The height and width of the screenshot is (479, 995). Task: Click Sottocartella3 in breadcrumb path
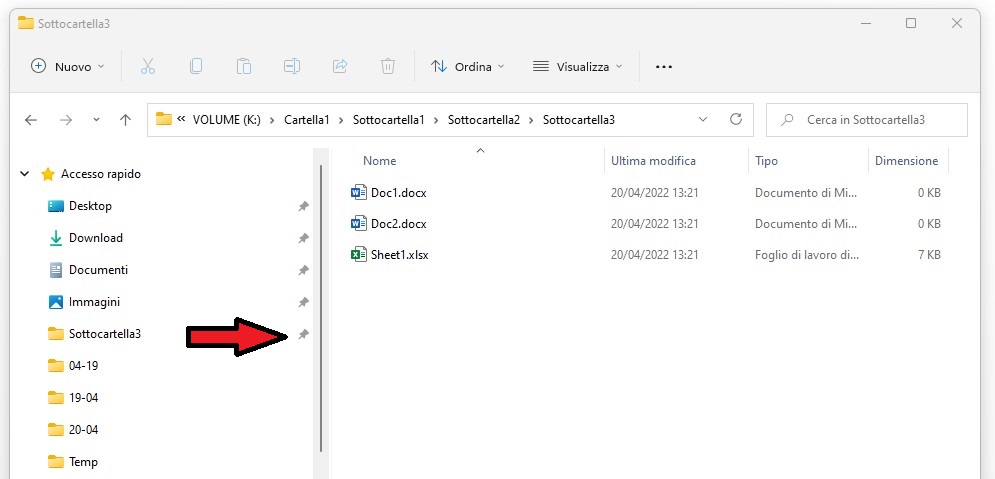tap(579, 119)
